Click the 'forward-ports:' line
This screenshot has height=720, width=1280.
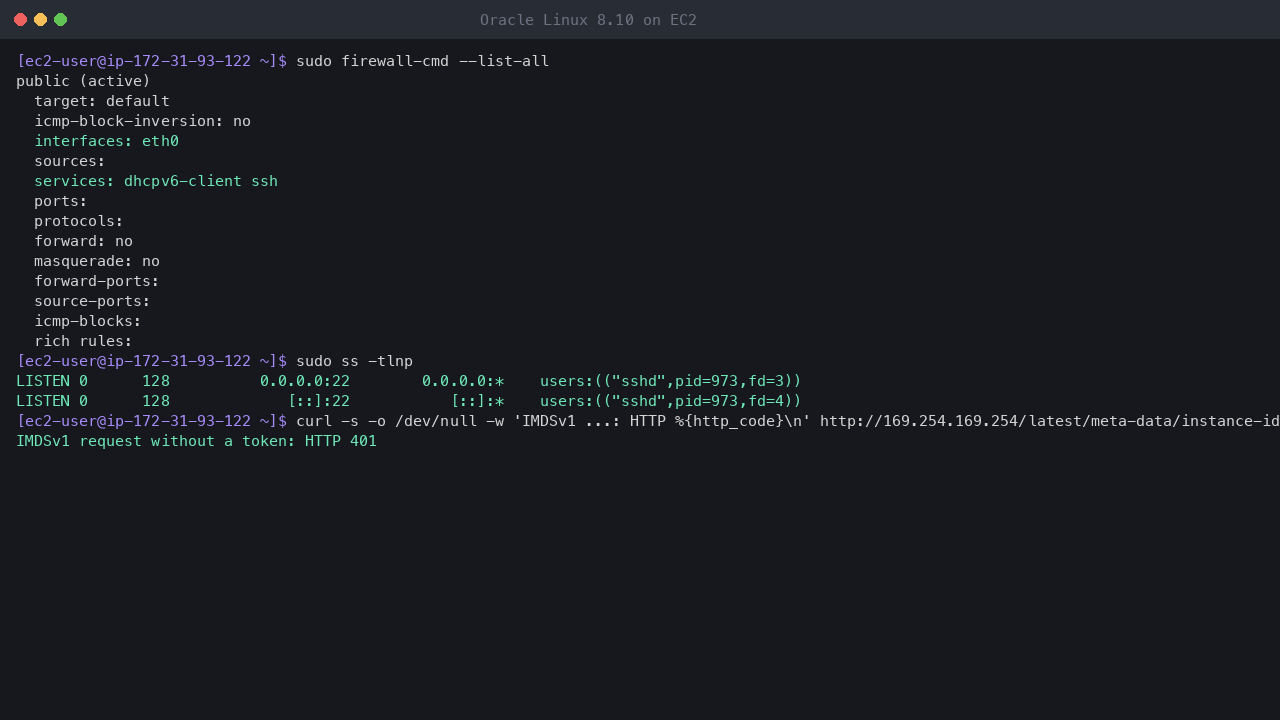tap(97, 281)
